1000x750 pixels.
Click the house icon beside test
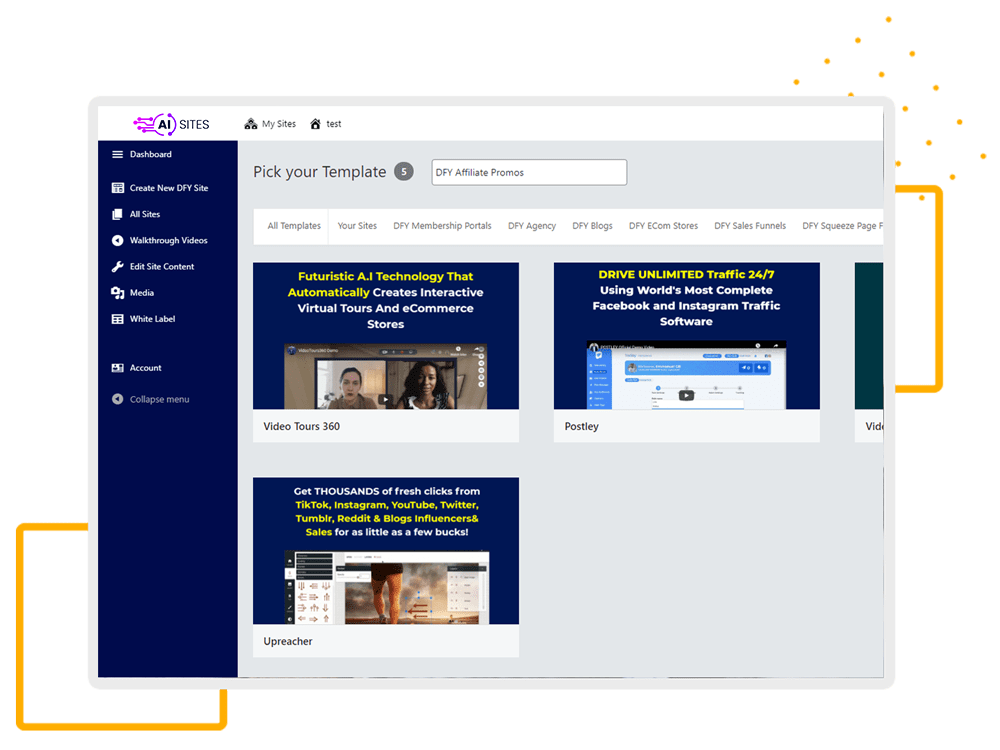click(315, 124)
